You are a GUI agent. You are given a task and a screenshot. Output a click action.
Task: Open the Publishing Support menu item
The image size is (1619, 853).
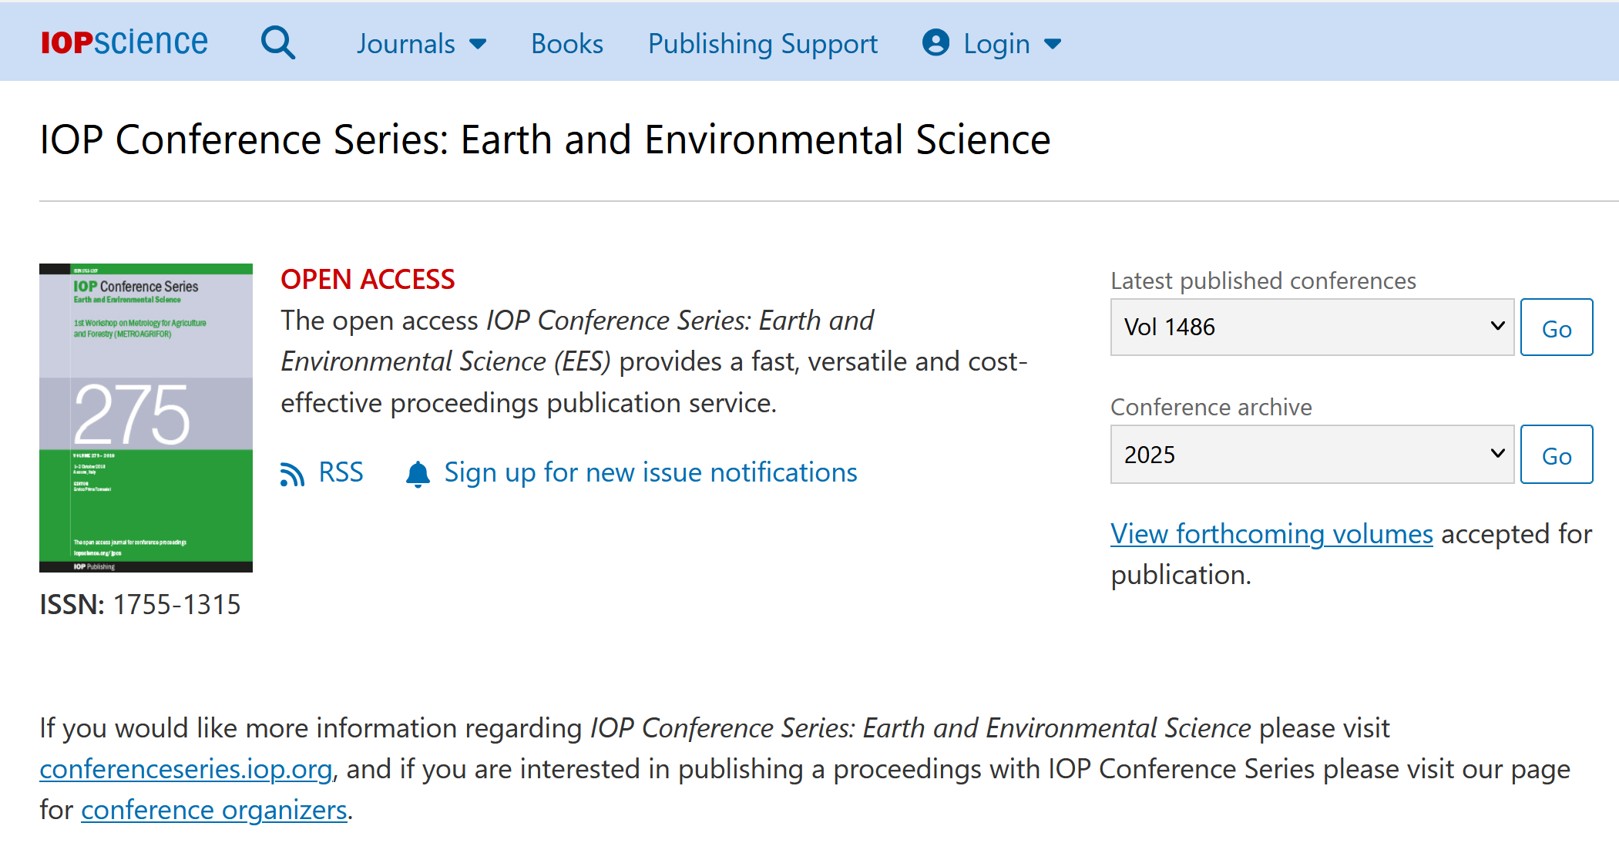762,44
